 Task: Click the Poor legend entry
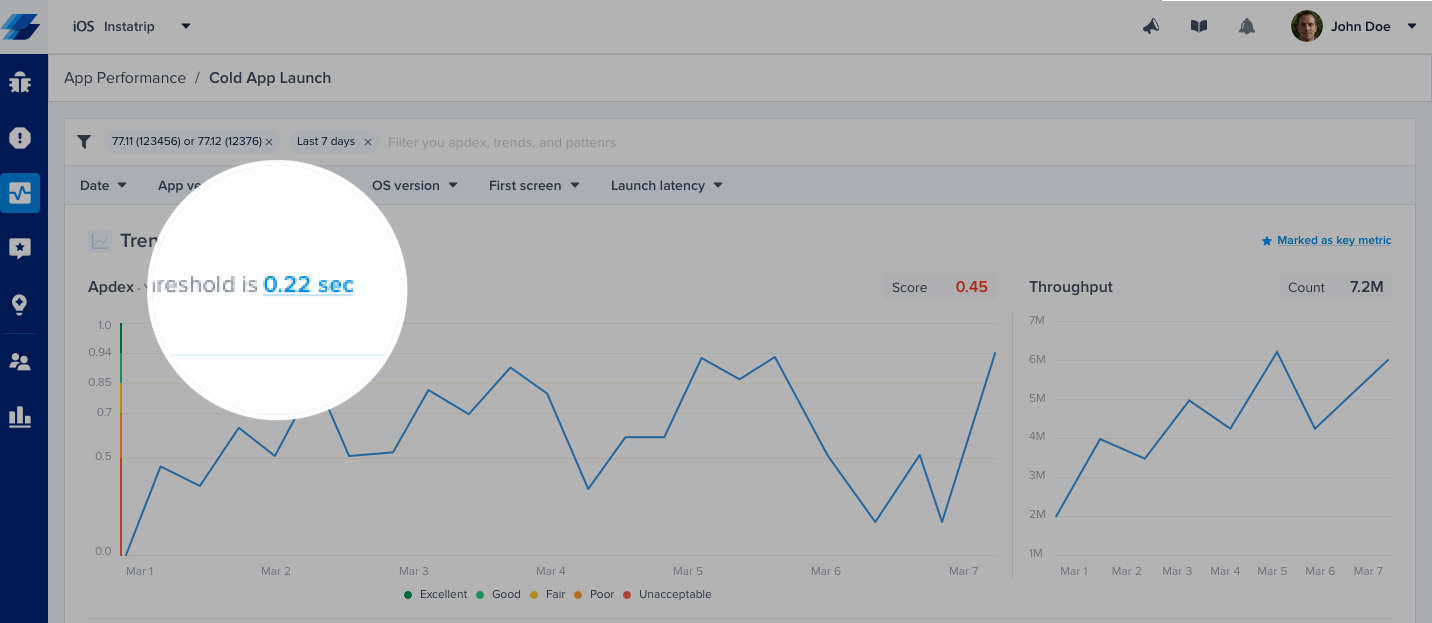coord(594,595)
